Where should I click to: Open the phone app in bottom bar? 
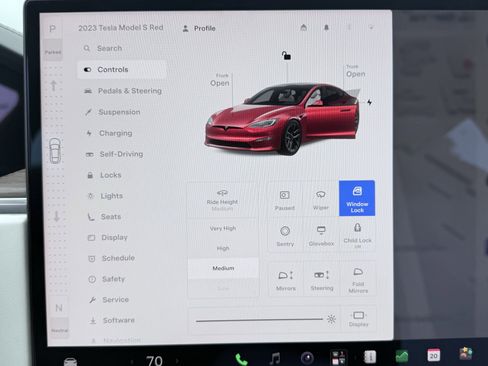242,359
